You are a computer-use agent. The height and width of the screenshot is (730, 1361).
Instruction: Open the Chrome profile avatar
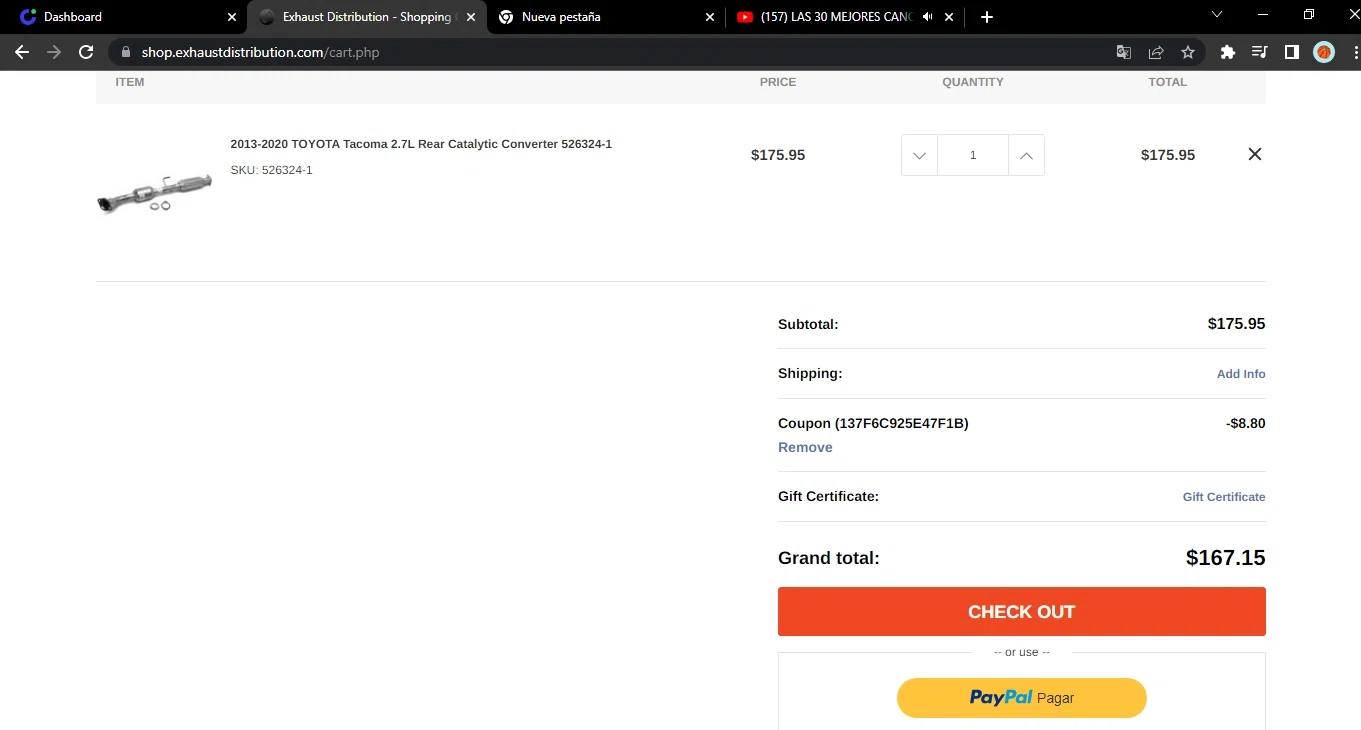click(1324, 52)
